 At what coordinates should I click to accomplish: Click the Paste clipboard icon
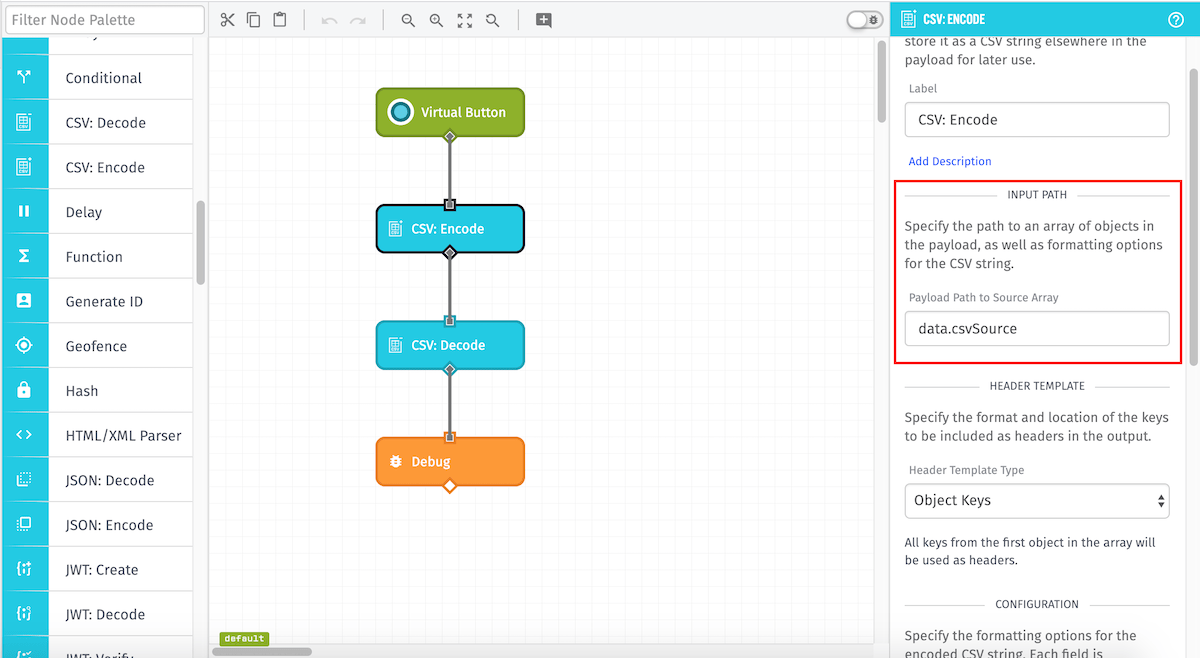[281, 19]
